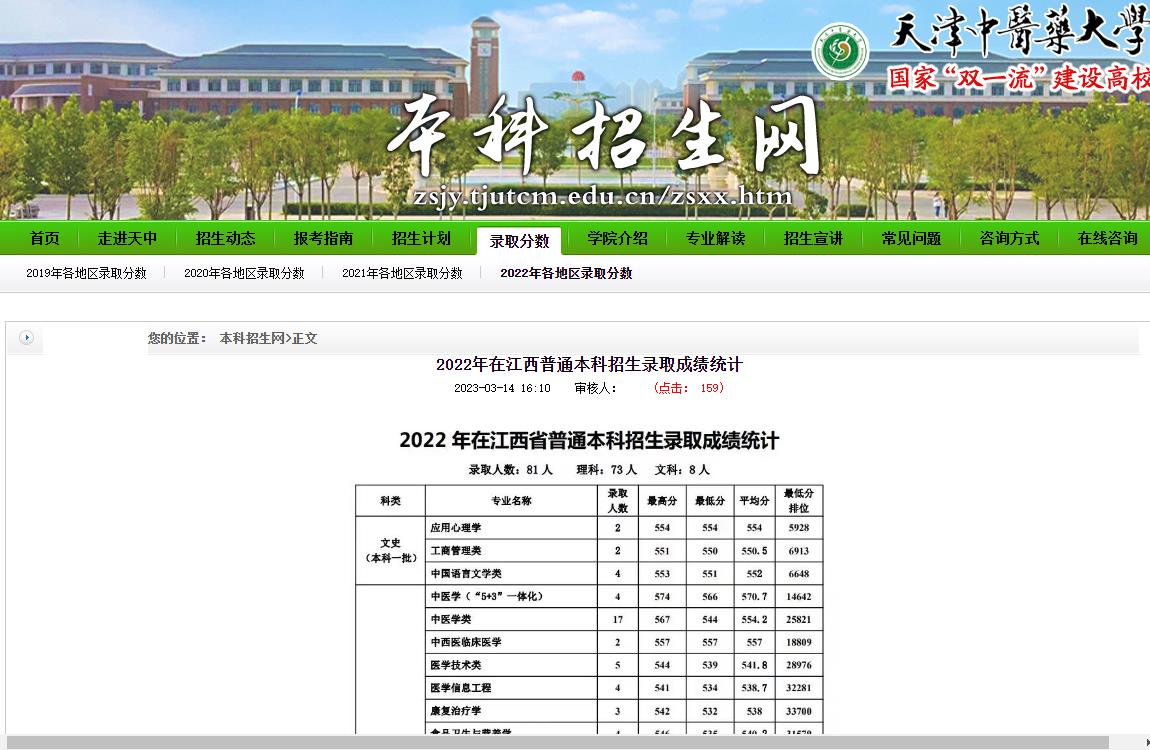Image resolution: width=1150 pixels, height=750 pixels.
Task: Open 专业解读 in navigation bar
Action: pyautogui.click(x=715, y=238)
